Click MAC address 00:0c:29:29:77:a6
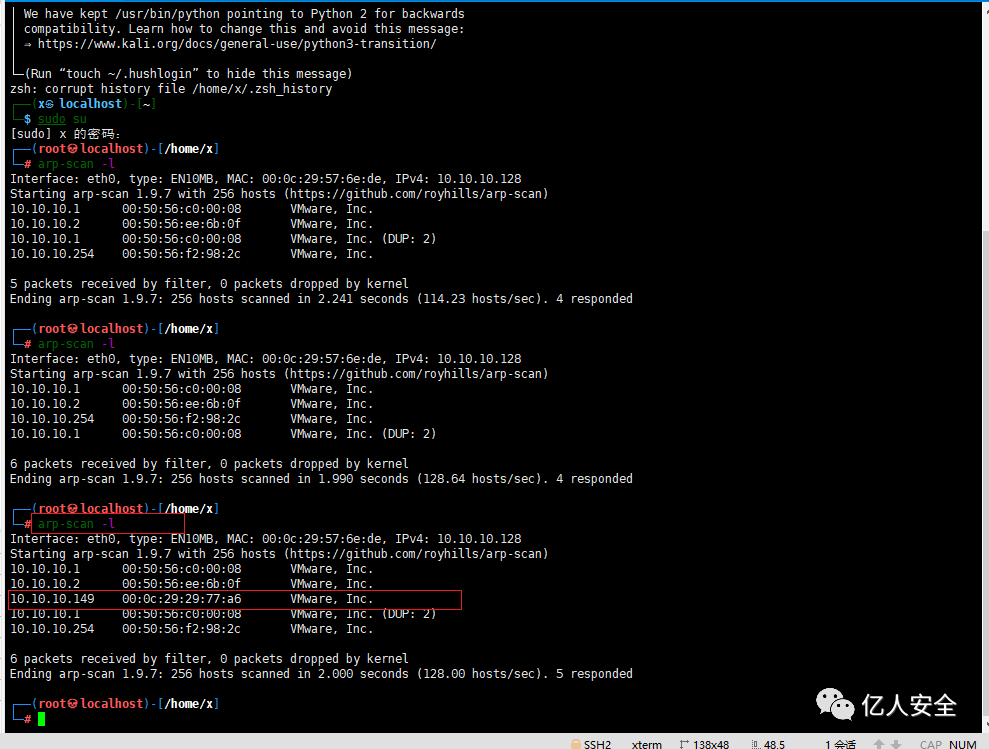The image size is (989, 749). [182, 599]
